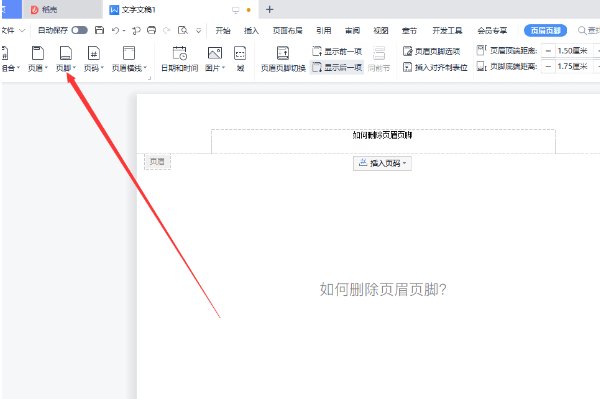Click the search magnifier icon in ribbon
600x399 pixels.
582,30
